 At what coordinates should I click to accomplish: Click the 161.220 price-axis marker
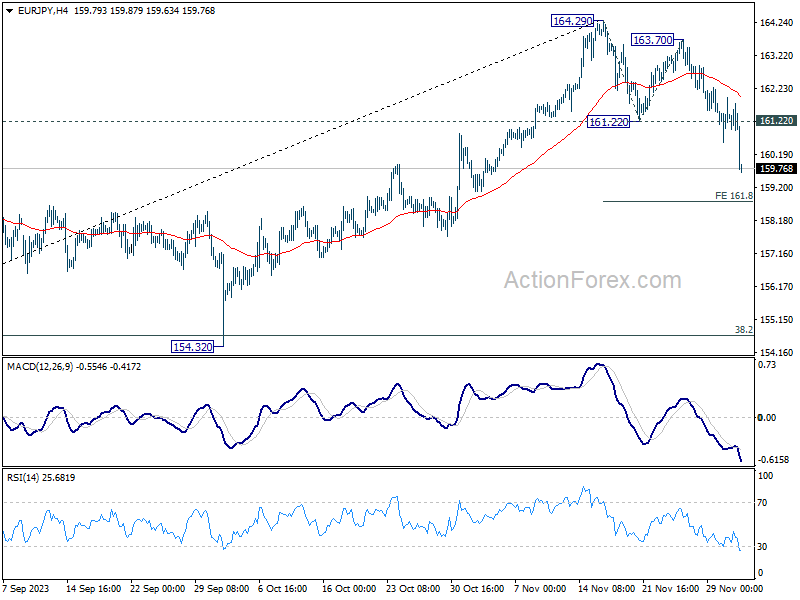(x=777, y=120)
